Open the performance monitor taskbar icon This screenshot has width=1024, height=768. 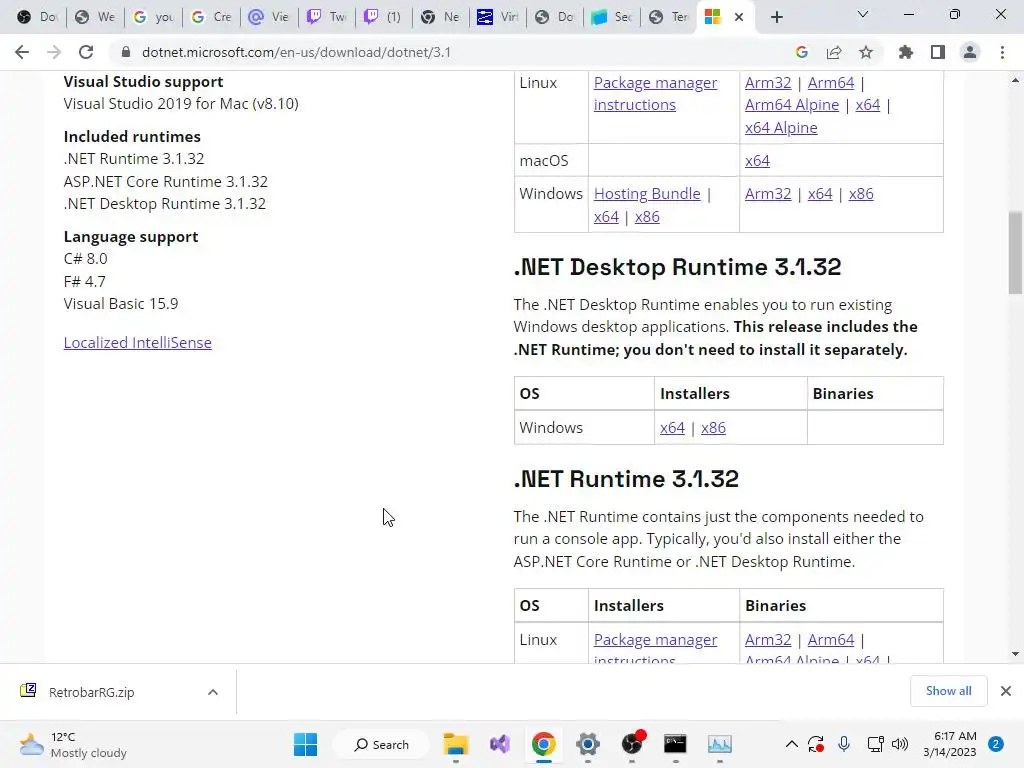720,744
